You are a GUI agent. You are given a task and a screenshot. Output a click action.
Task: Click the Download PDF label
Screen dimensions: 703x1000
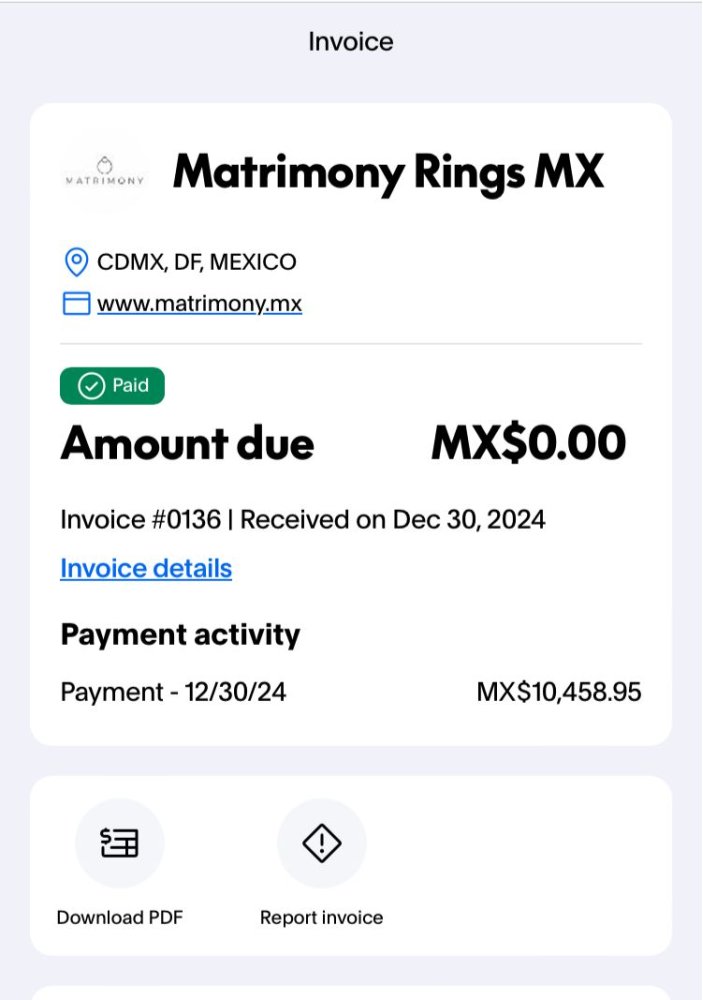120,917
